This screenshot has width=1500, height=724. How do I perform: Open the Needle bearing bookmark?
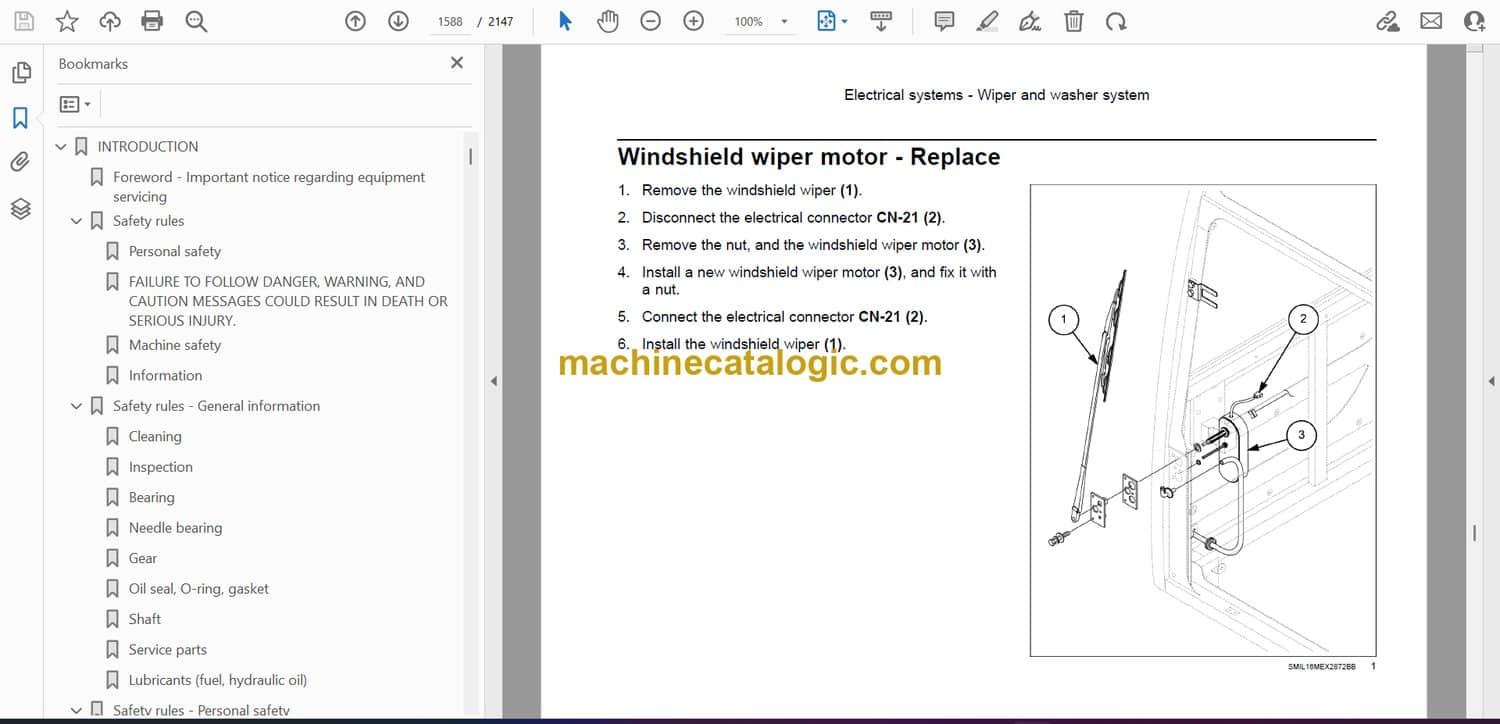(175, 528)
